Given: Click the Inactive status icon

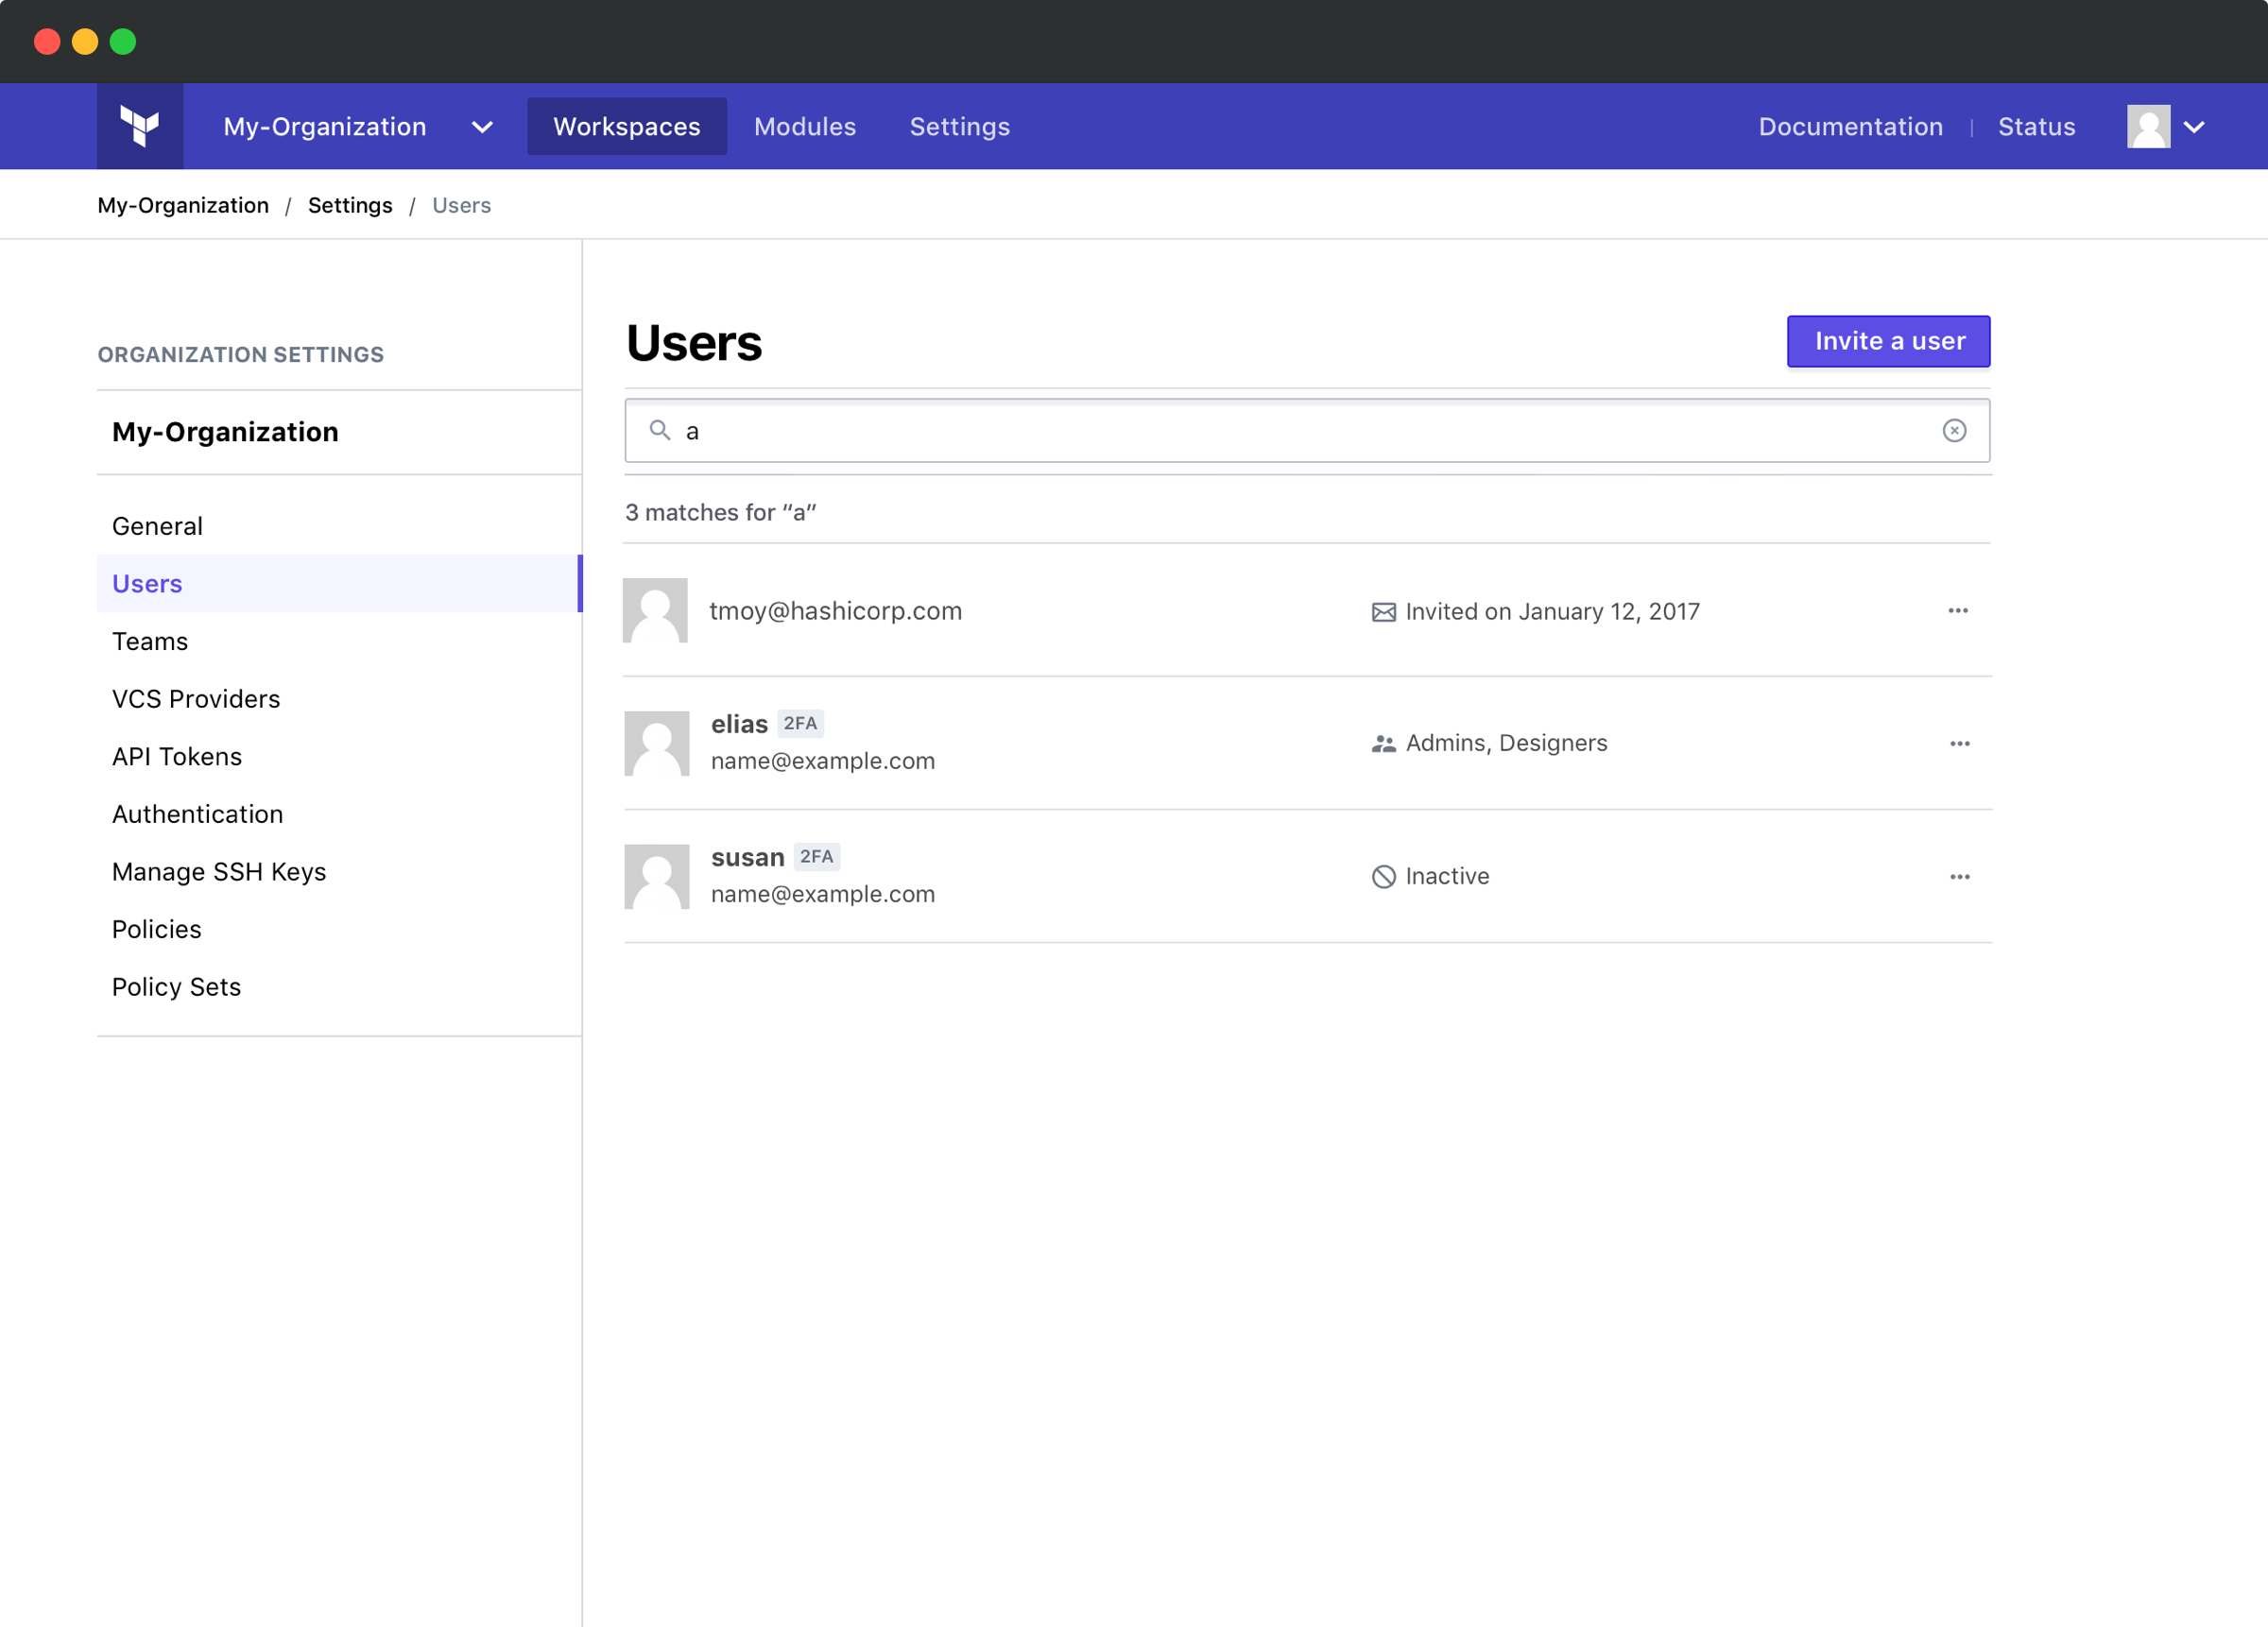Looking at the screenshot, I should [x=1383, y=876].
